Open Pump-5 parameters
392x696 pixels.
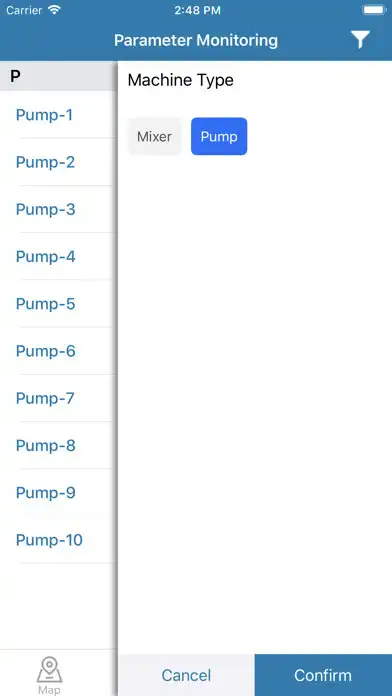[x=59, y=304]
